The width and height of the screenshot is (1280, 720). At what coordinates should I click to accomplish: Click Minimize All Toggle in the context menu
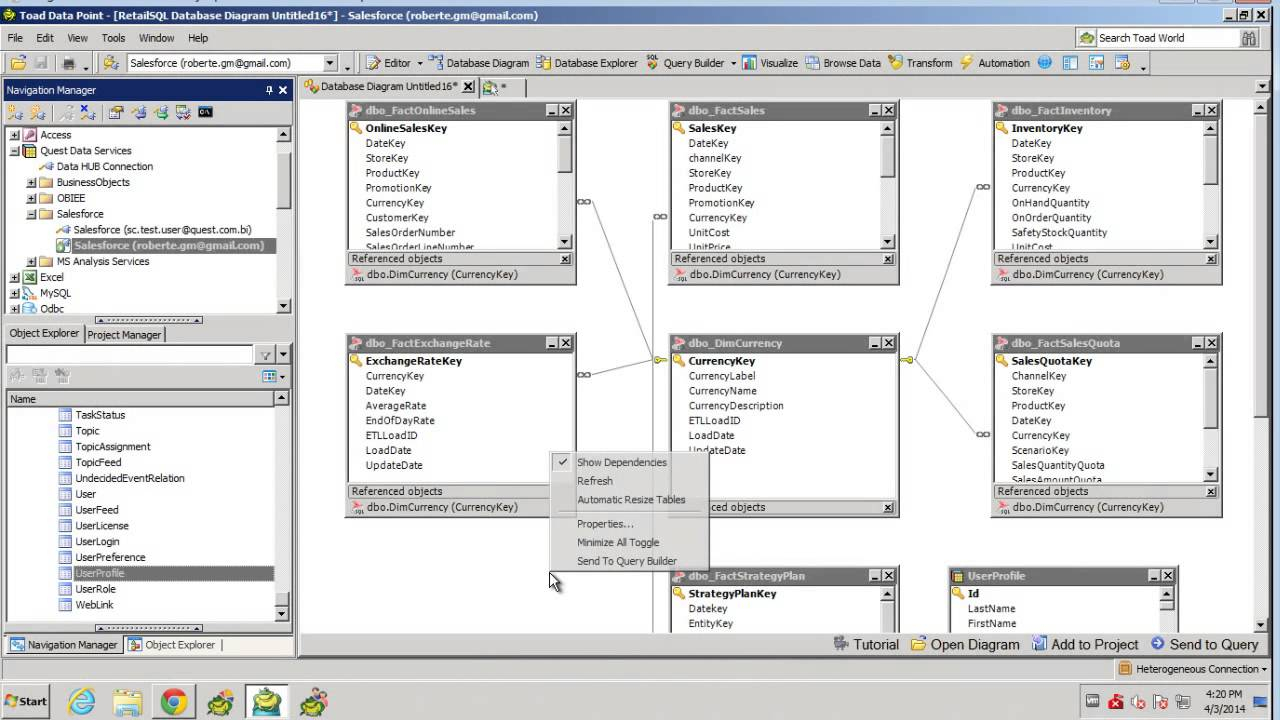click(x=617, y=542)
